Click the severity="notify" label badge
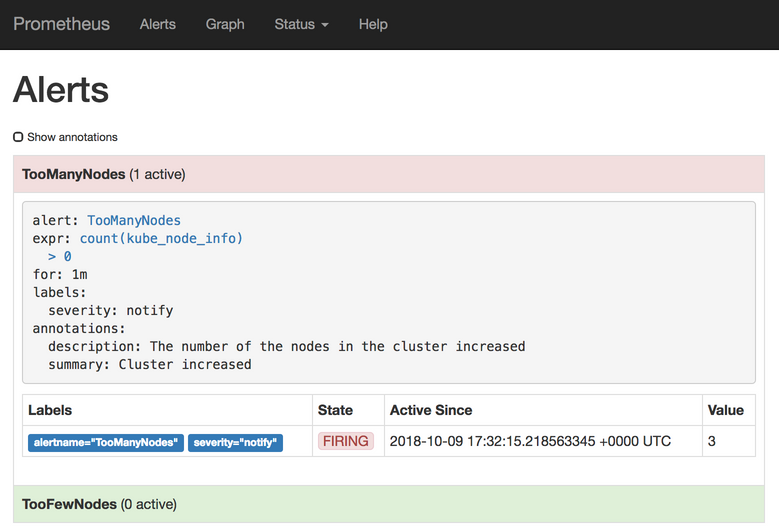This screenshot has width=779, height=531. tap(236, 442)
